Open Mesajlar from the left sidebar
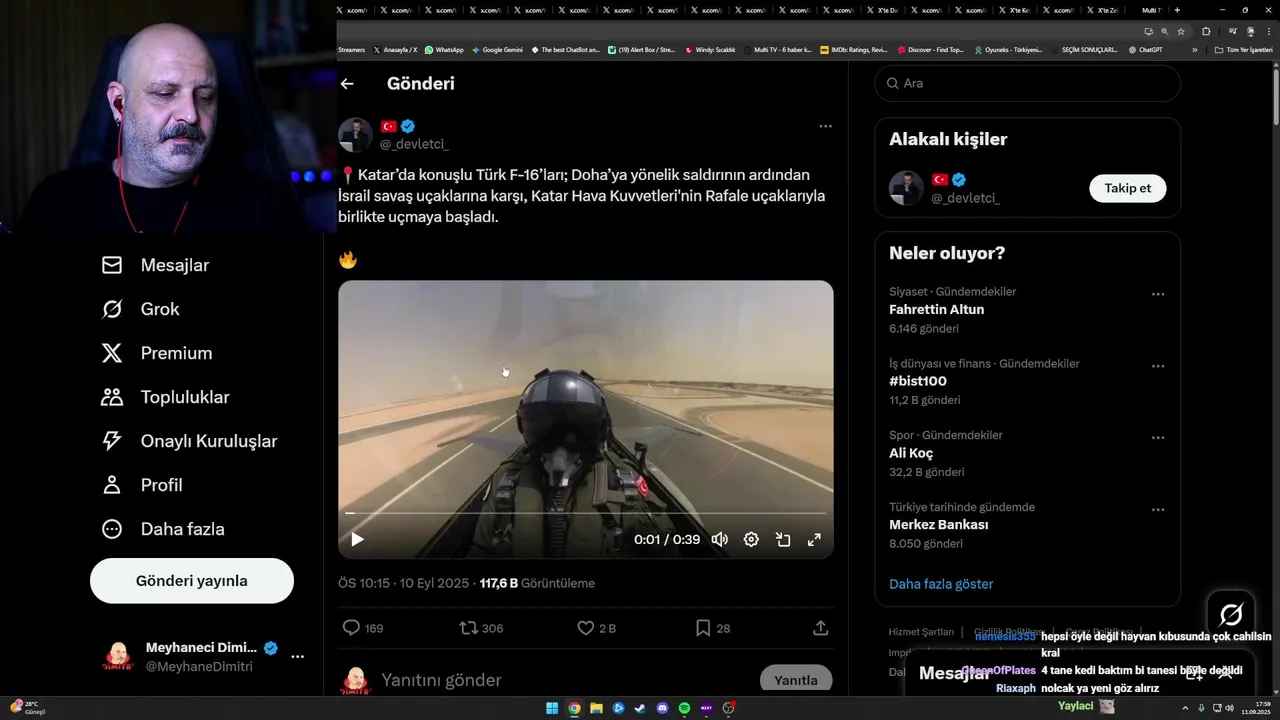1280x720 pixels. [155, 265]
